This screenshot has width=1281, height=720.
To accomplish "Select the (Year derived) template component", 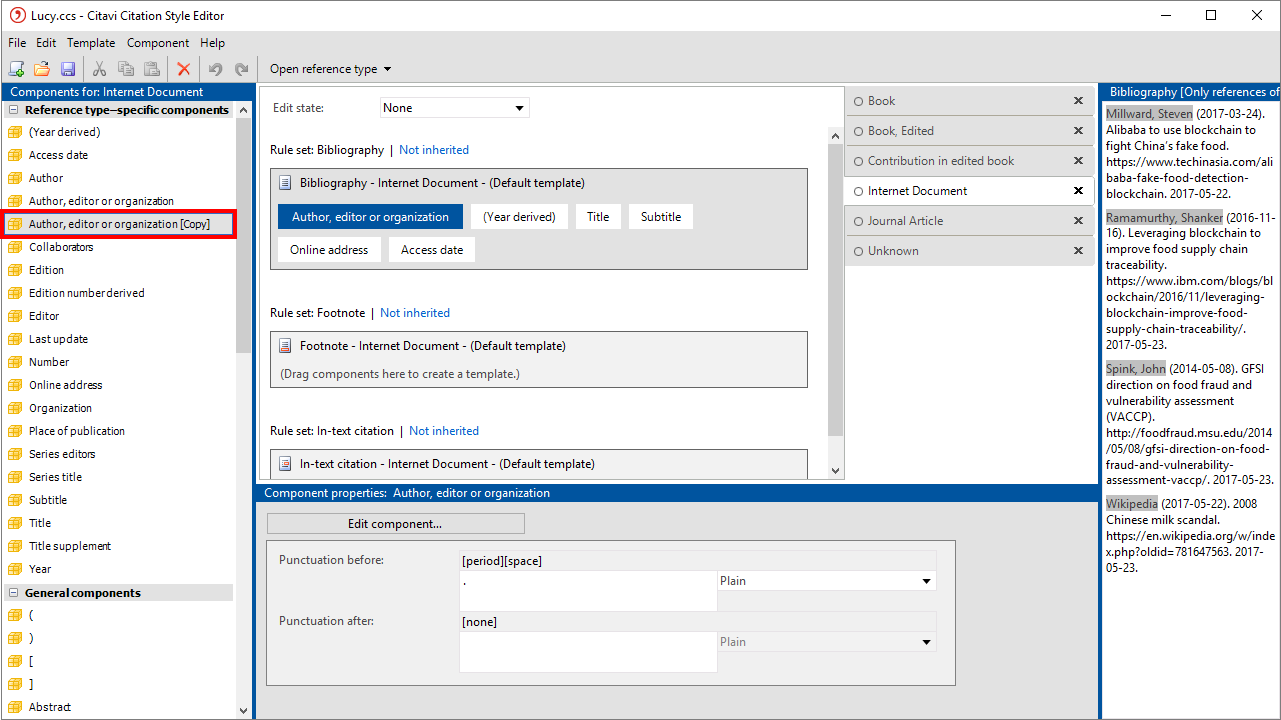I will pyautogui.click(x=519, y=217).
